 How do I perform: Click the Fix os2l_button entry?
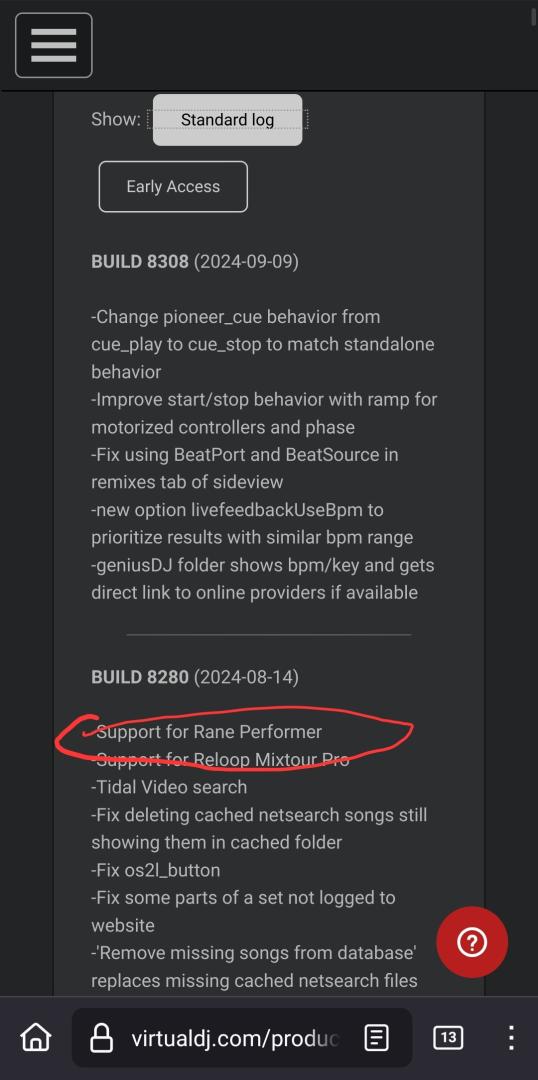click(156, 870)
